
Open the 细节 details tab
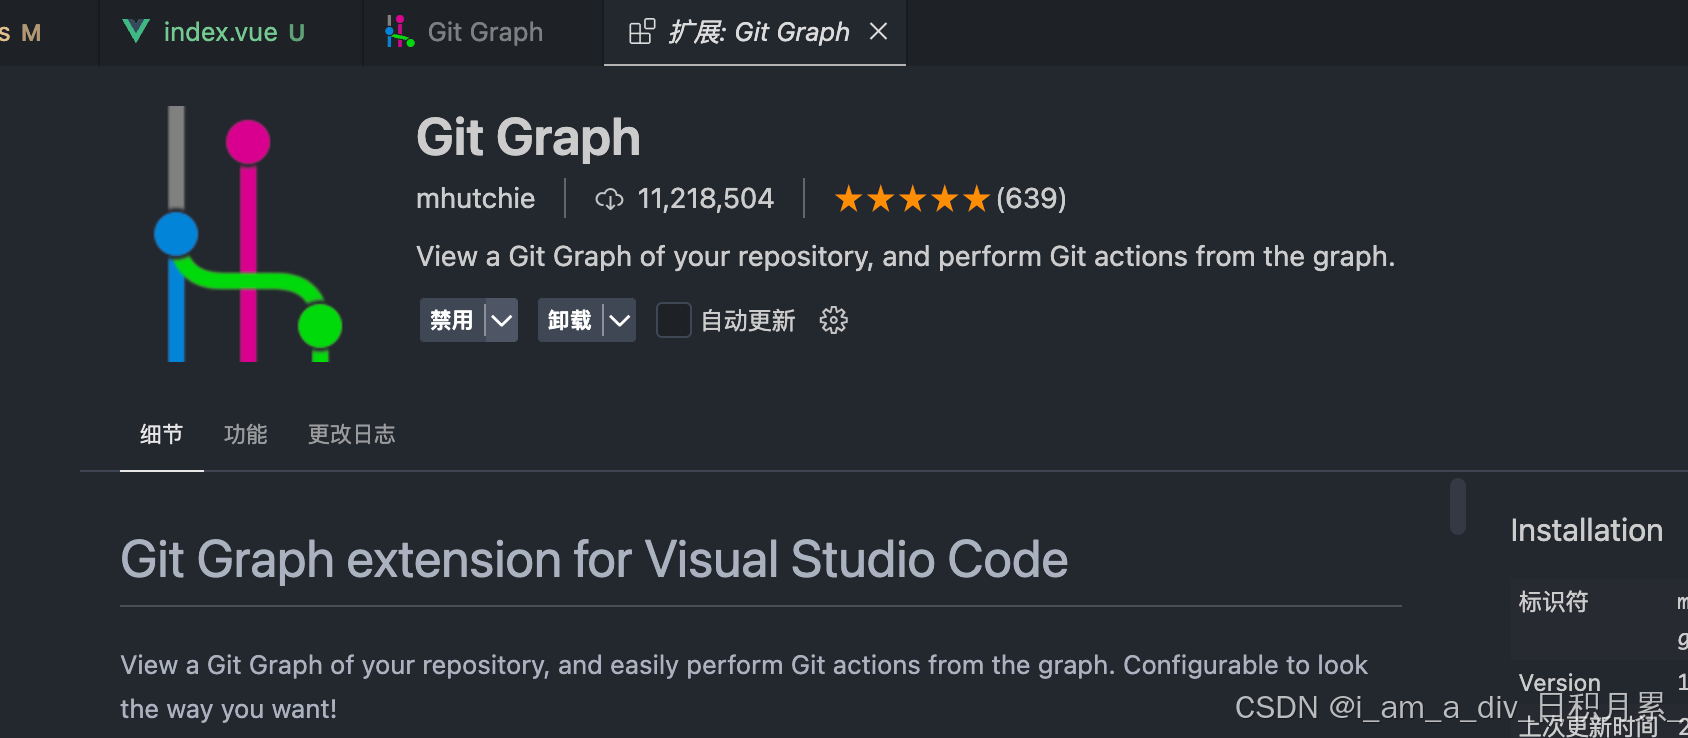(x=161, y=434)
